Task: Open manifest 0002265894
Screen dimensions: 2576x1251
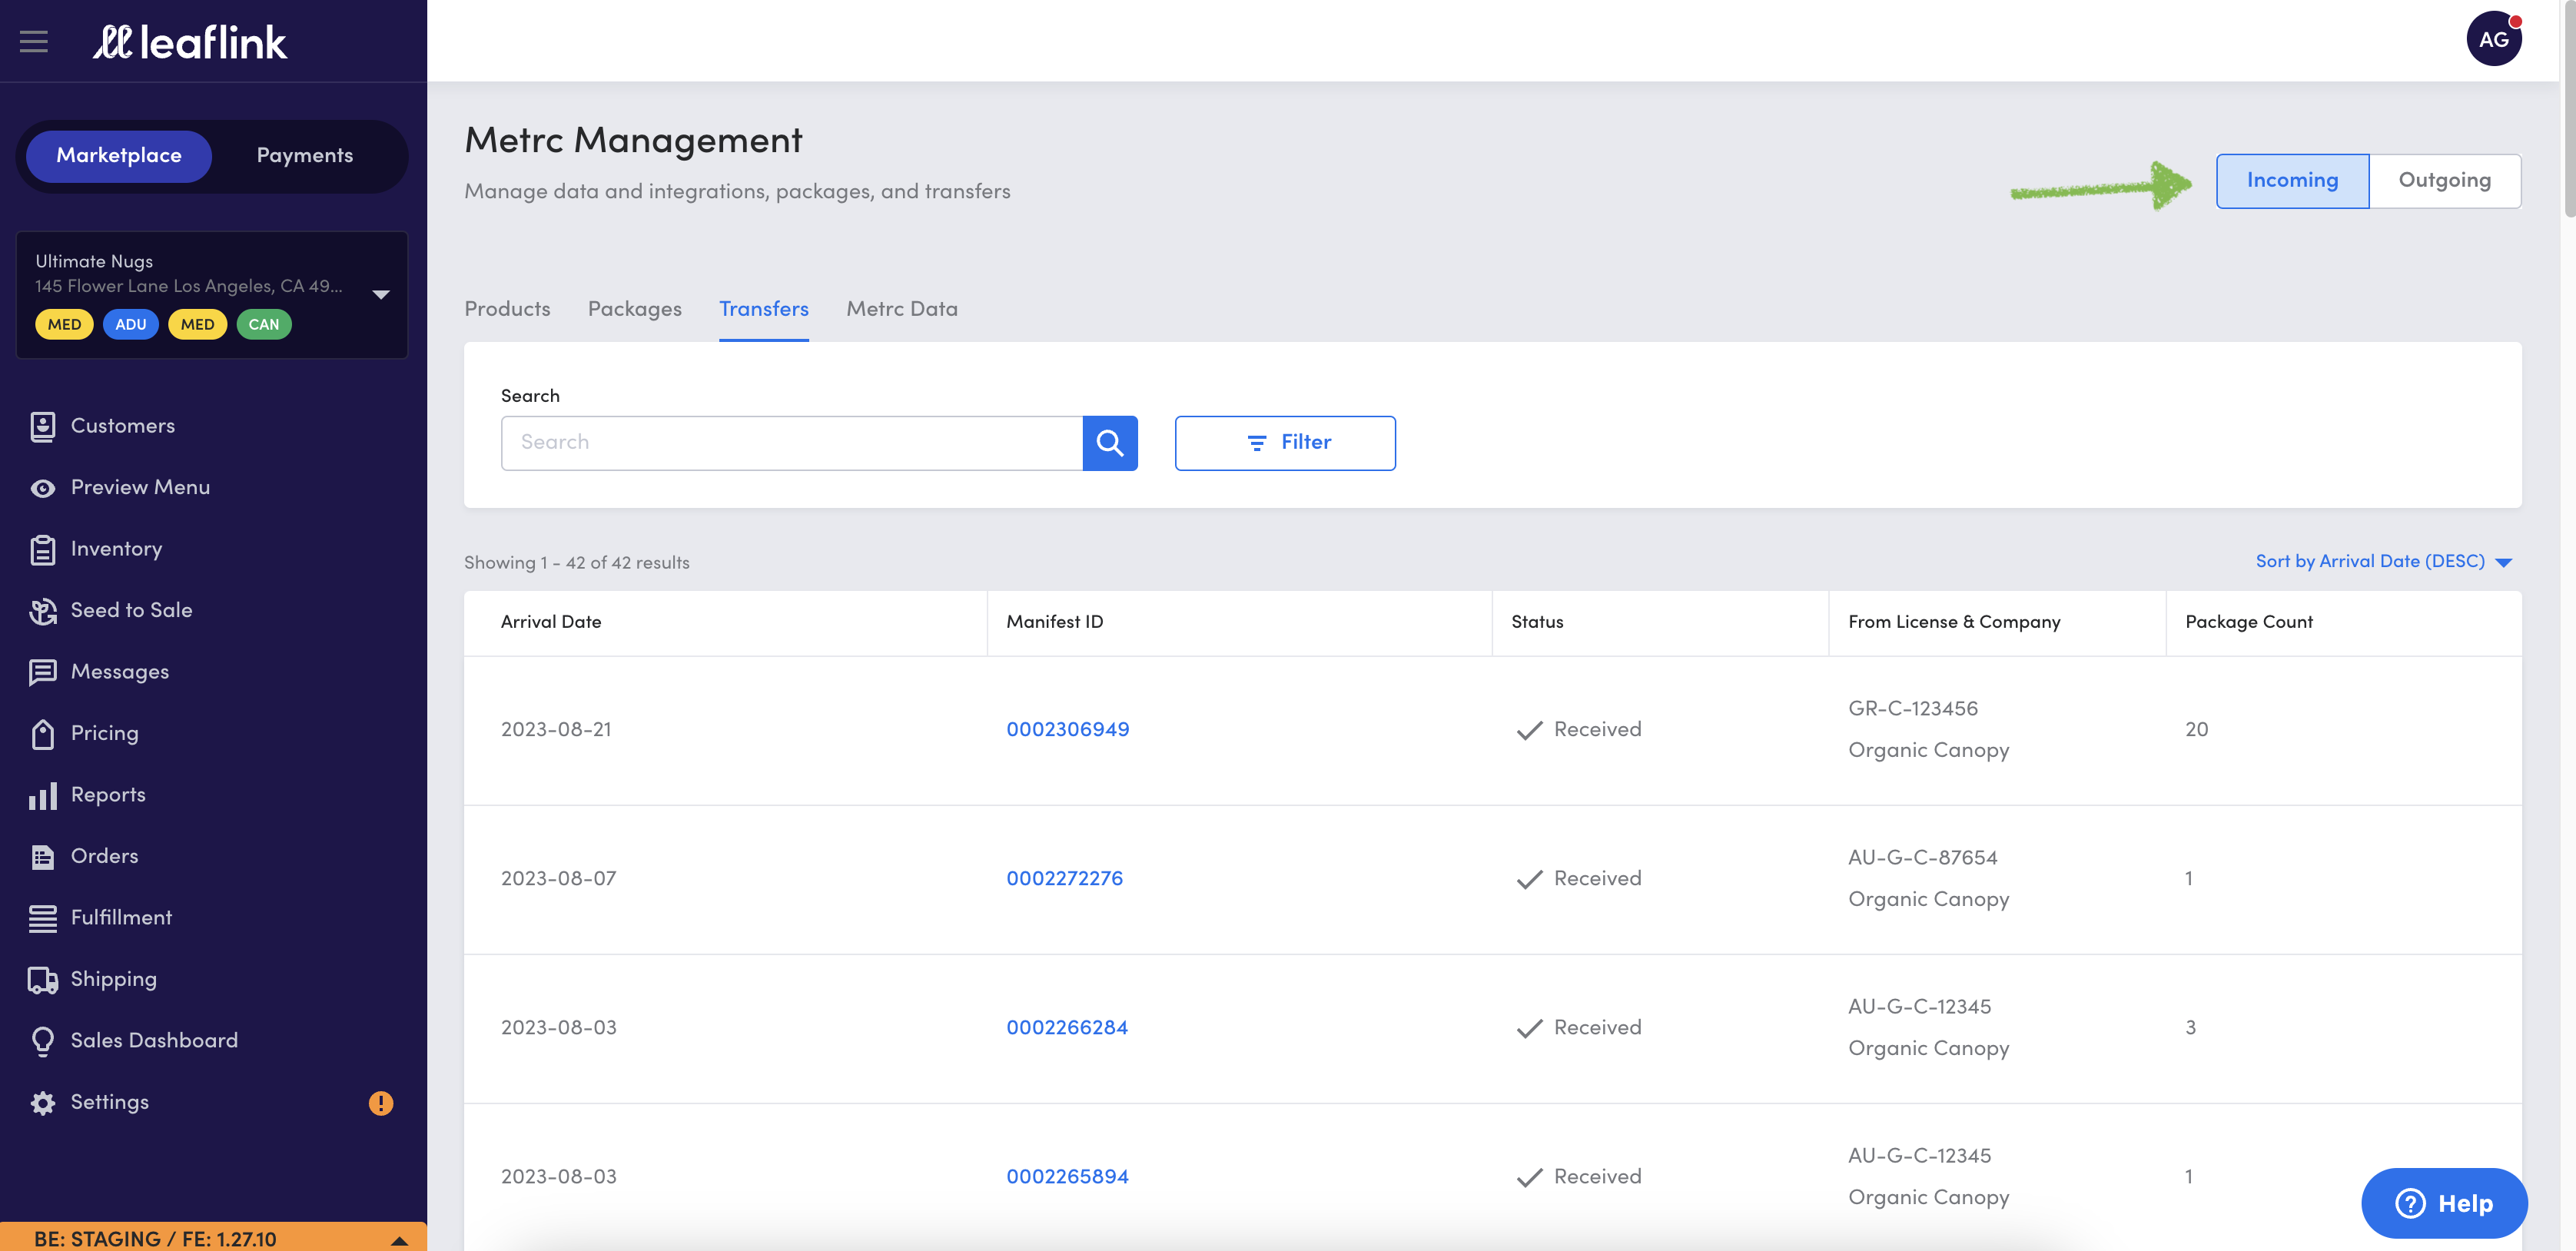Action: point(1067,1176)
